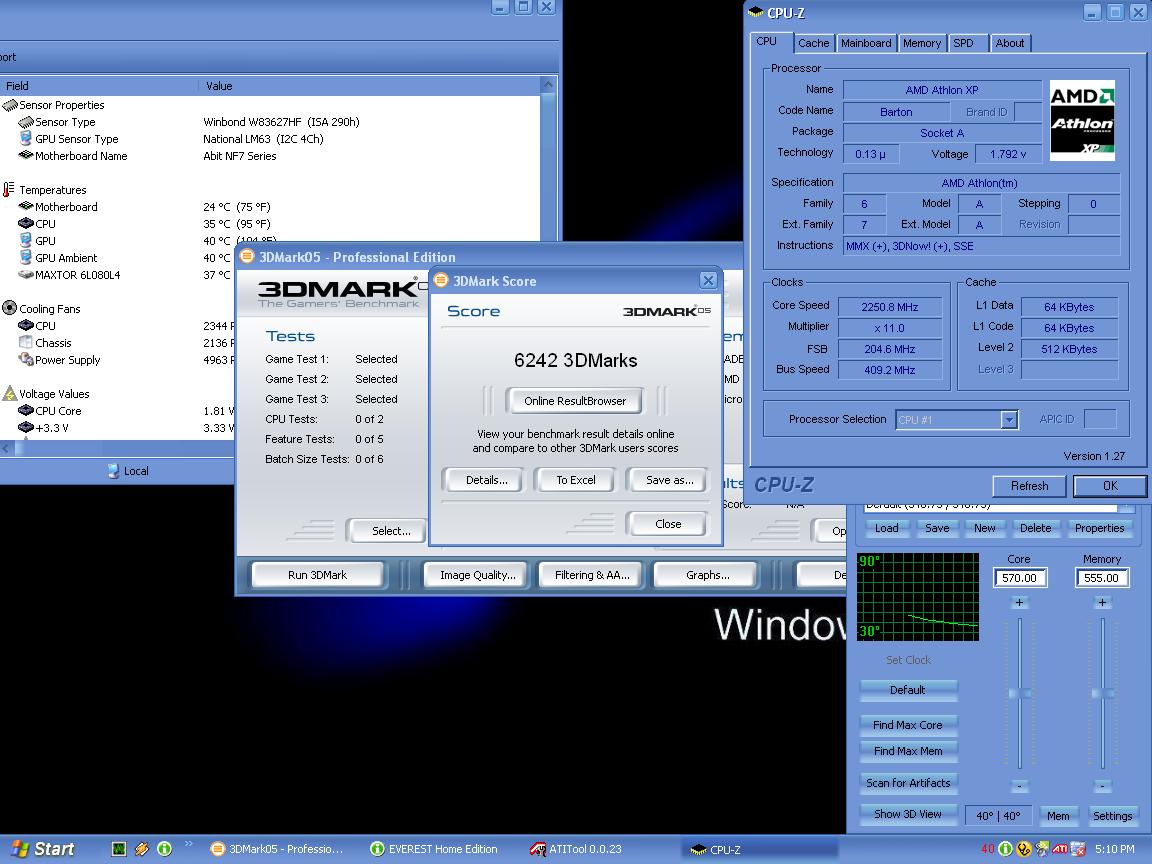The image size is (1152, 864).
Task: Click the green info quick launch icon
Action: point(165,849)
